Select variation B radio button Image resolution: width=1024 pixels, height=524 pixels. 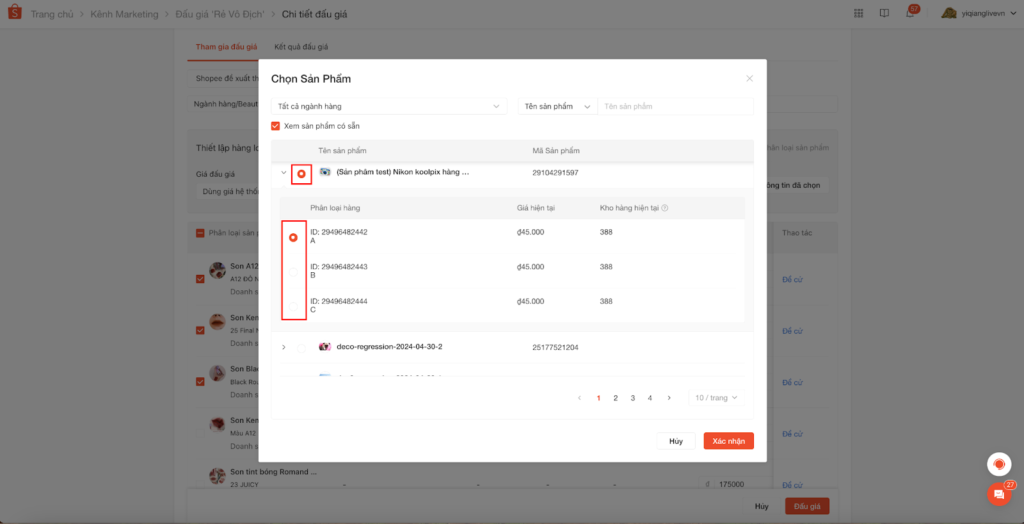click(x=293, y=271)
